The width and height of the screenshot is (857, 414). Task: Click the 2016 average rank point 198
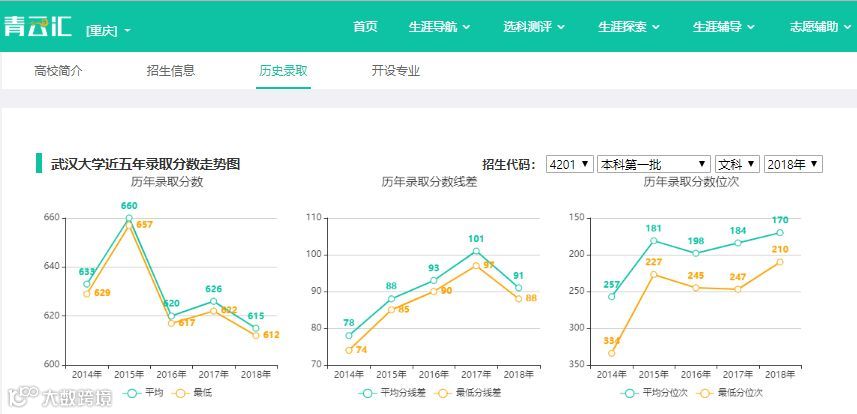(x=696, y=253)
